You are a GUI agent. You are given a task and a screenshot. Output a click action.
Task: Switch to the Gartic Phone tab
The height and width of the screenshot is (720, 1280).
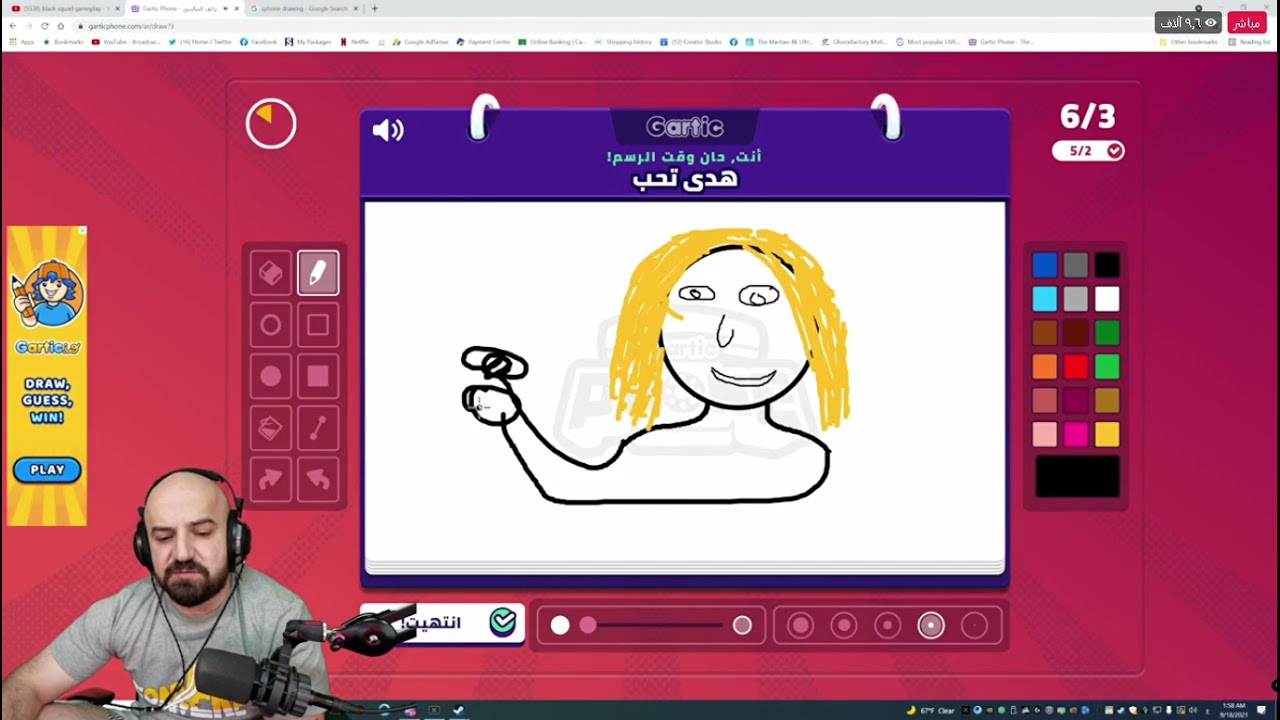coord(185,8)
